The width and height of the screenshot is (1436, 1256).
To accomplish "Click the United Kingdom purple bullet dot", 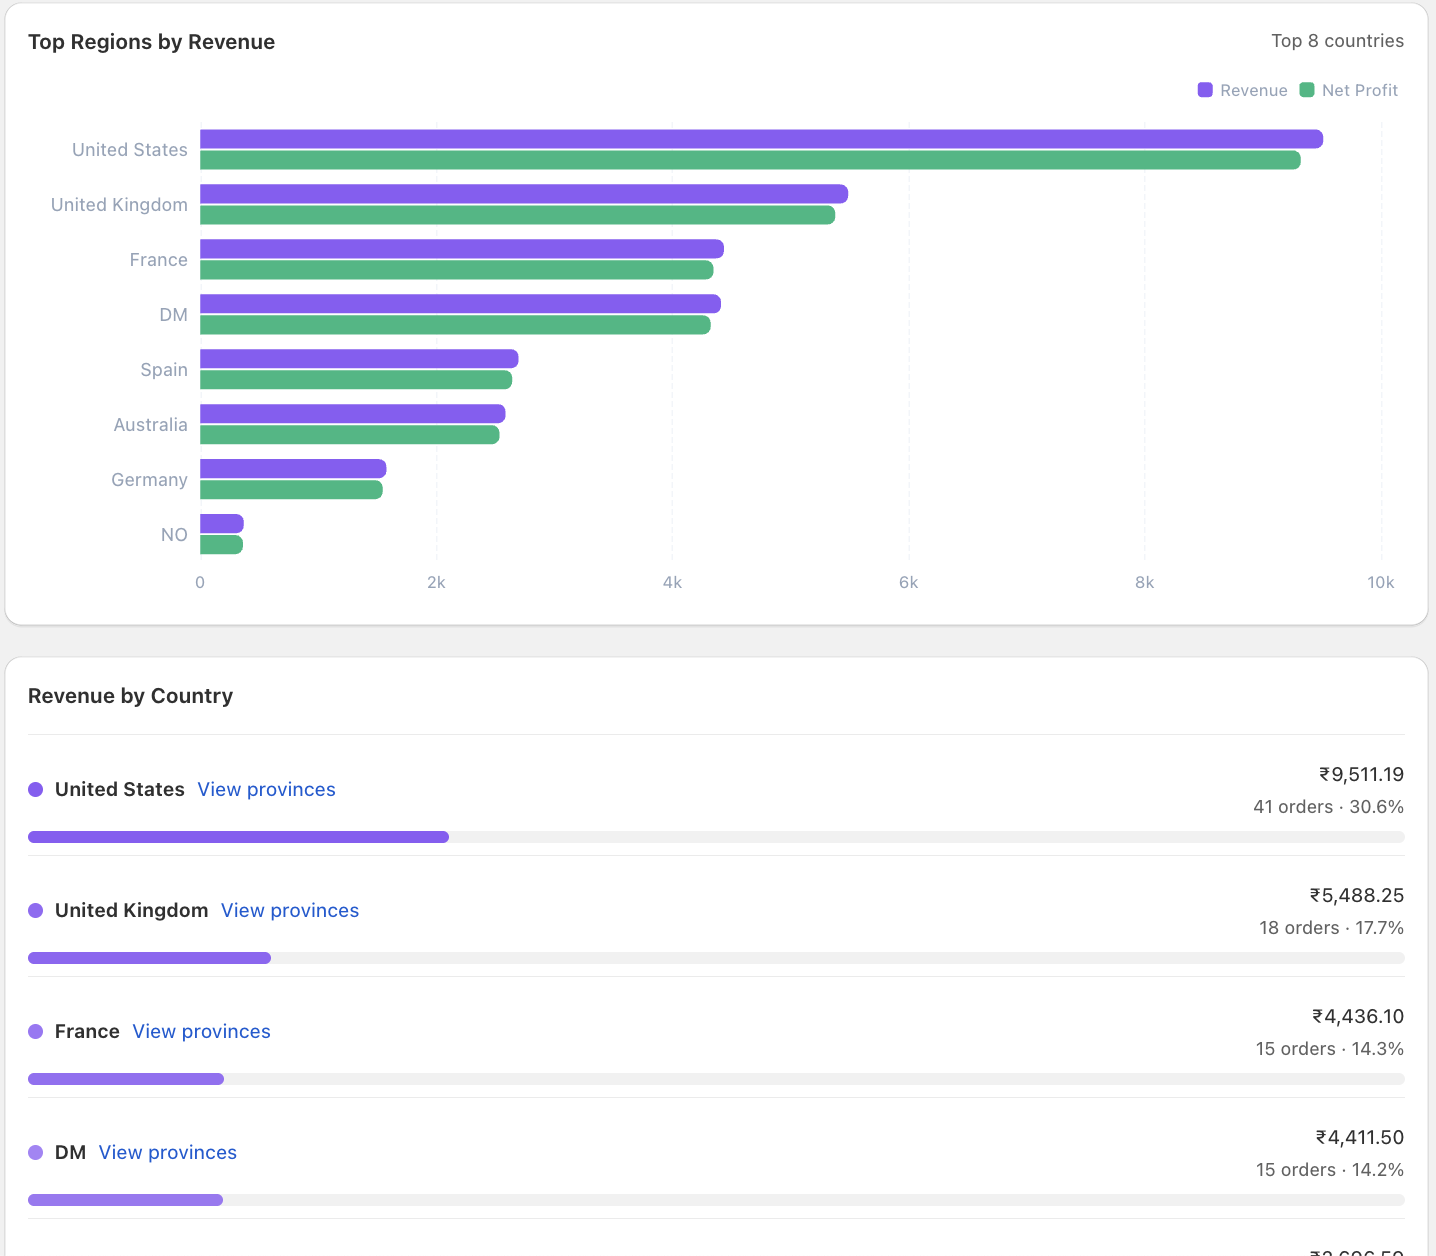I will tap(36, 910).
